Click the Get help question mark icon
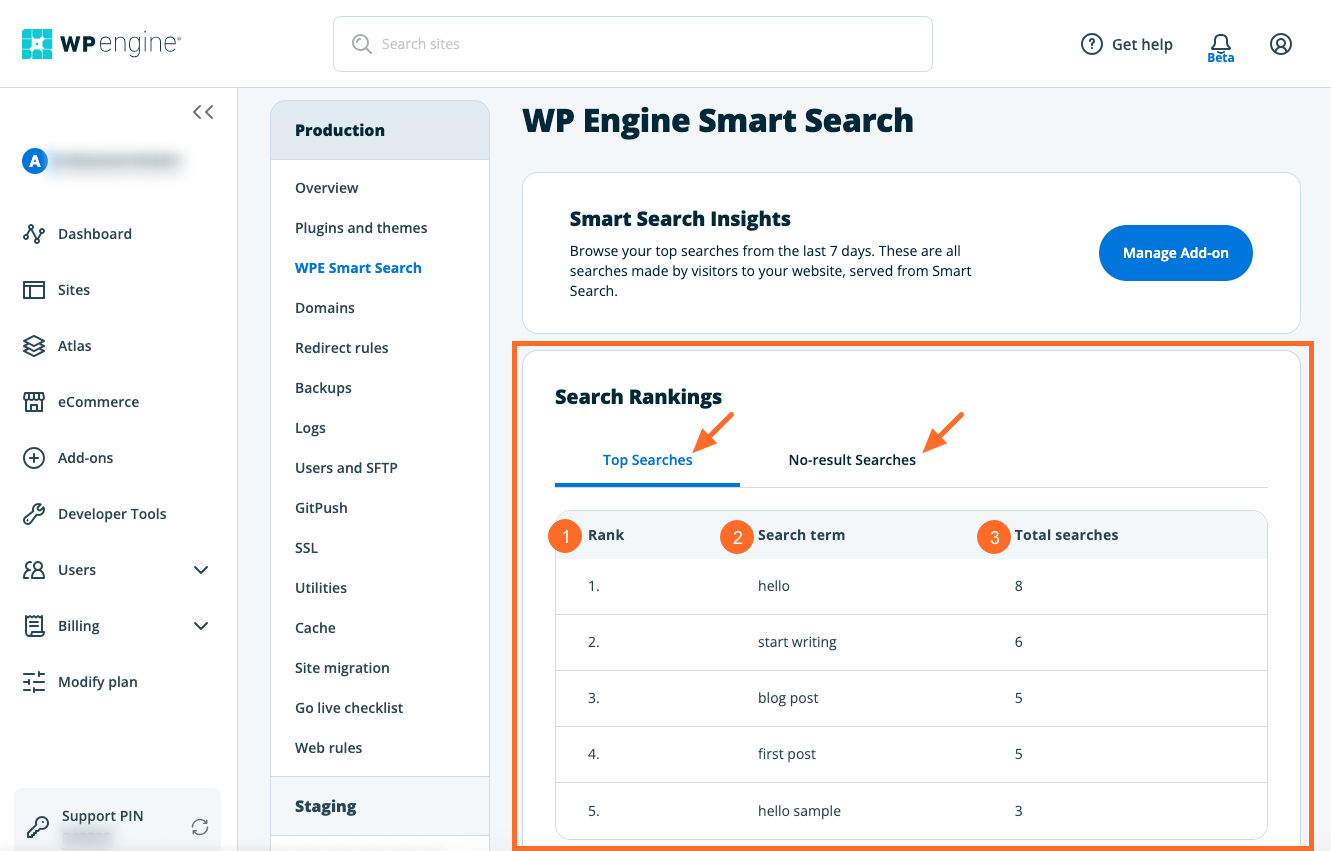Screen dimensions: 1331x851 tap(1091, 44)
